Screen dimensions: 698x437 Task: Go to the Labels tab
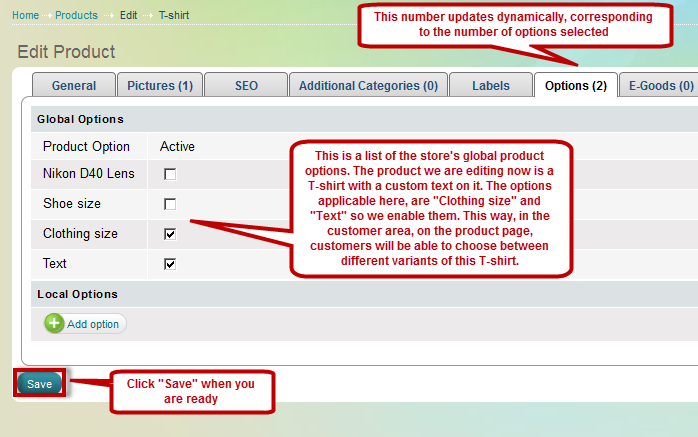pos(490,86)
